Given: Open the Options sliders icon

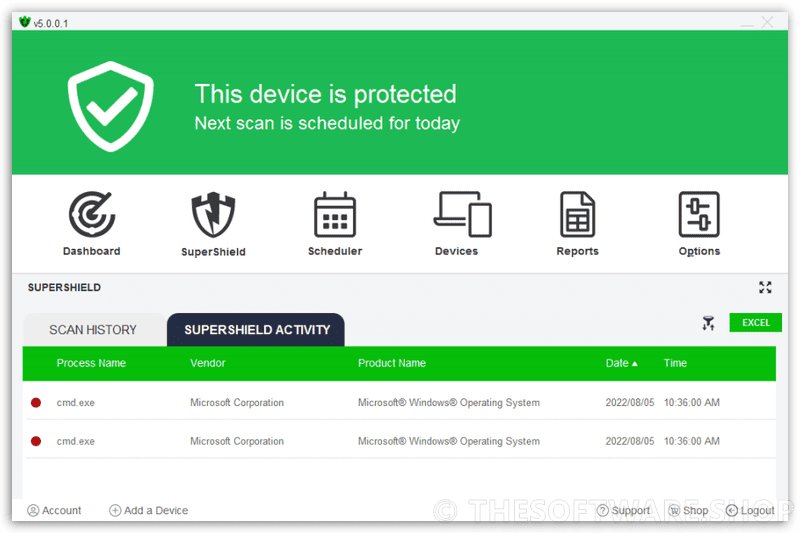Looking at the screenshot, I should tap(699, 214).
